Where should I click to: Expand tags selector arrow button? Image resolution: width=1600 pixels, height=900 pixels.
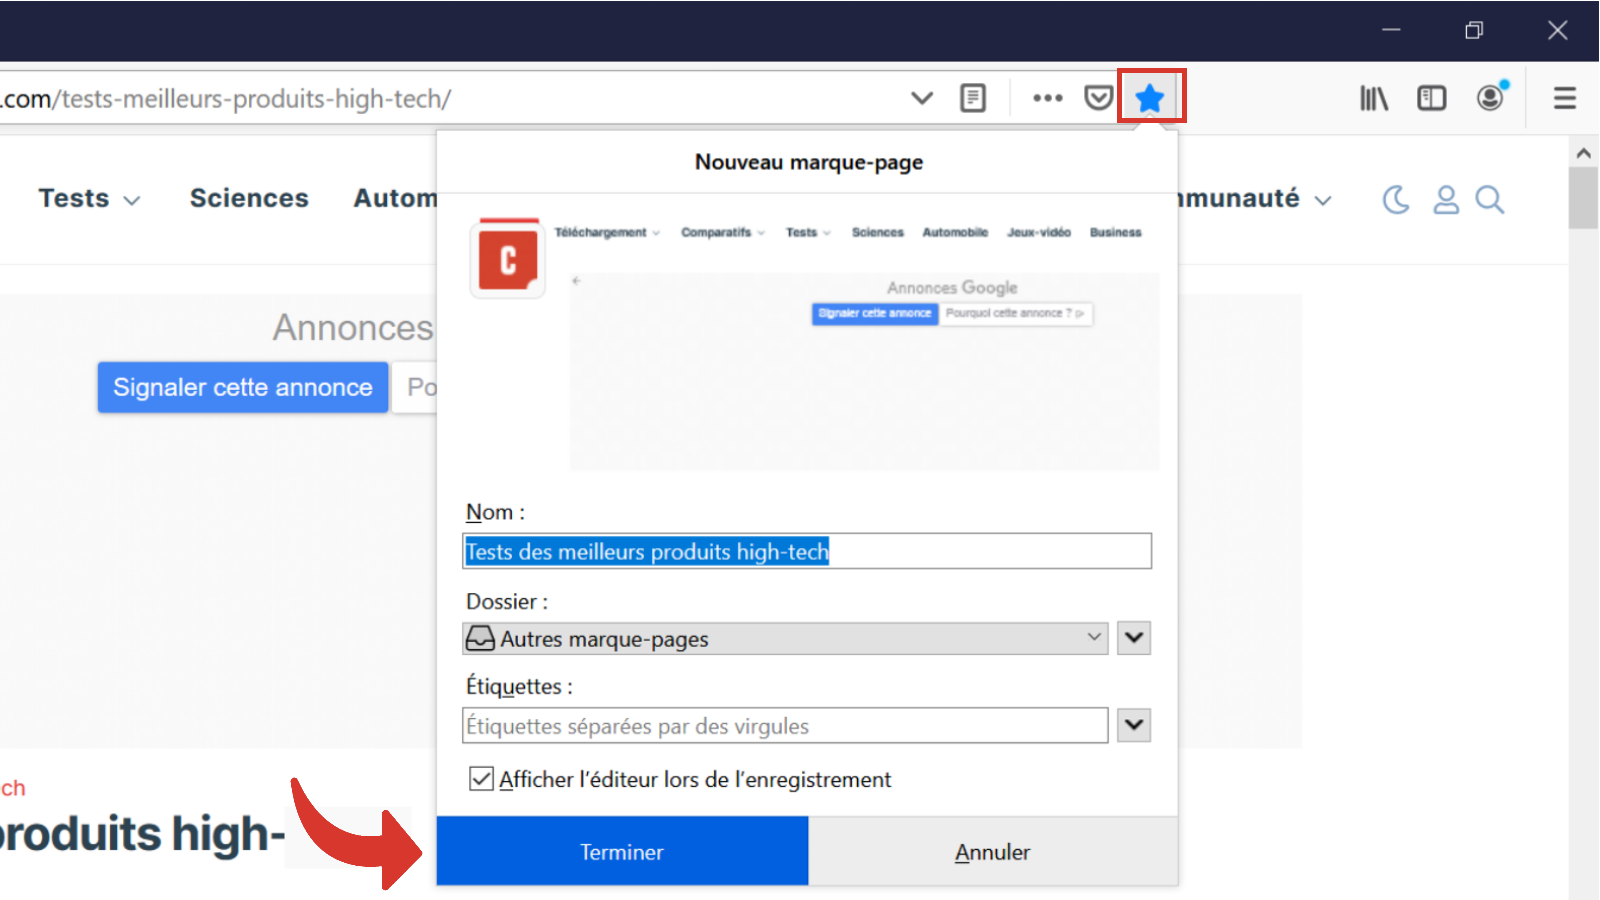[x=1134, y=725]
